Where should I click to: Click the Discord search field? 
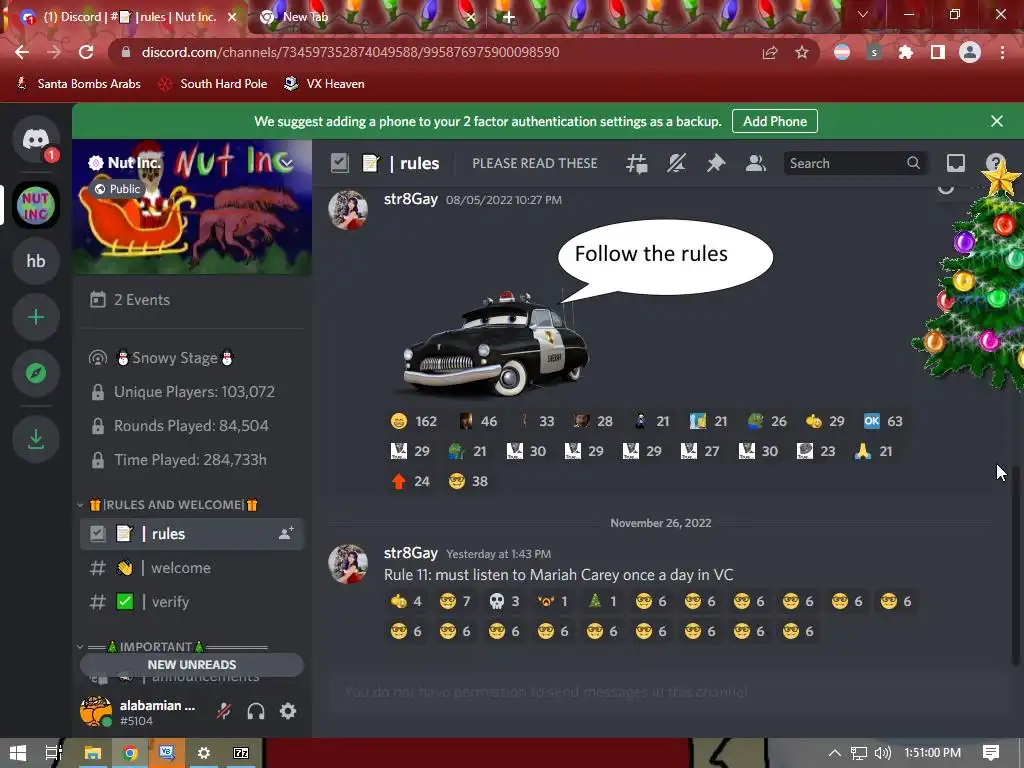point(855,163)
